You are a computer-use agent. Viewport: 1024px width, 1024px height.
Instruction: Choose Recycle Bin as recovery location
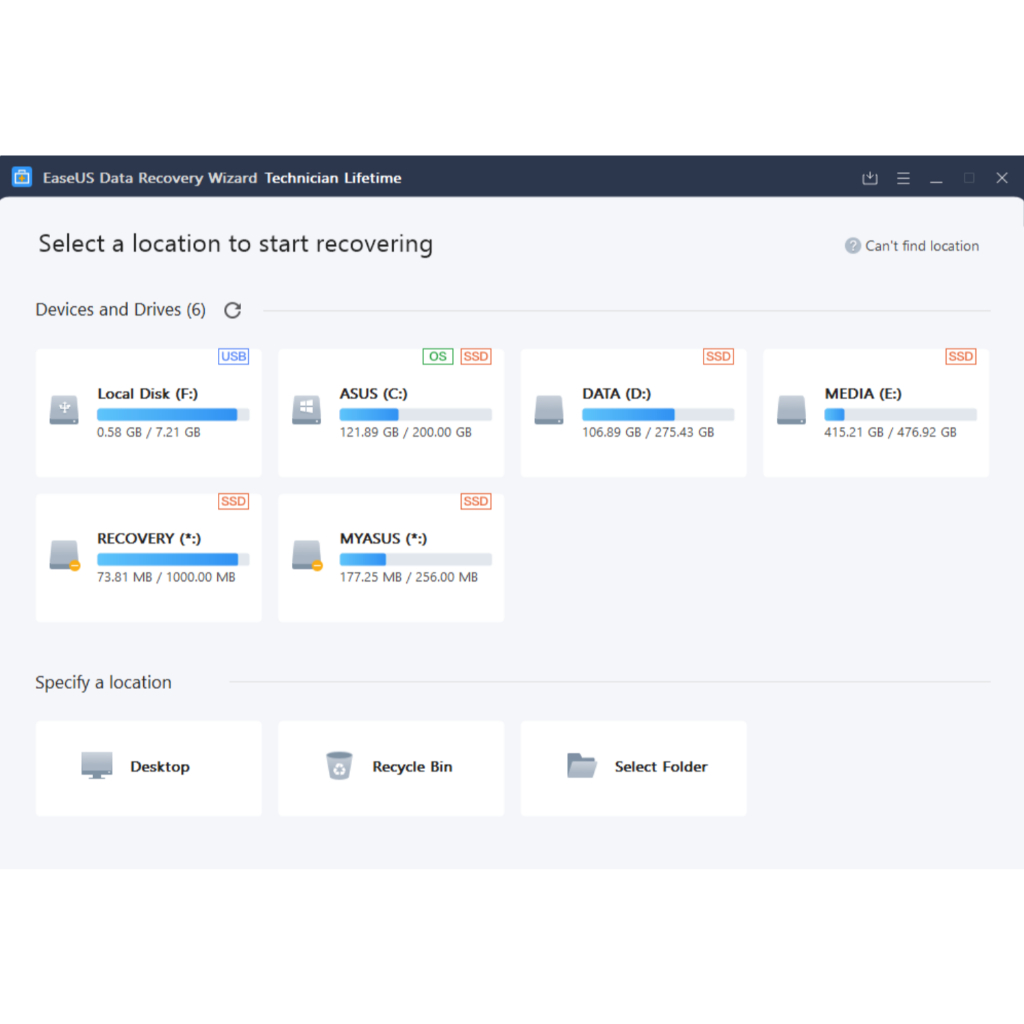tap(391, 768)
